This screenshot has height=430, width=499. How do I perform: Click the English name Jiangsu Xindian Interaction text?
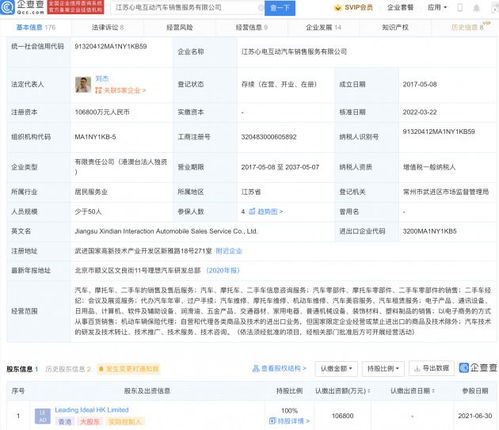[166, 231]
